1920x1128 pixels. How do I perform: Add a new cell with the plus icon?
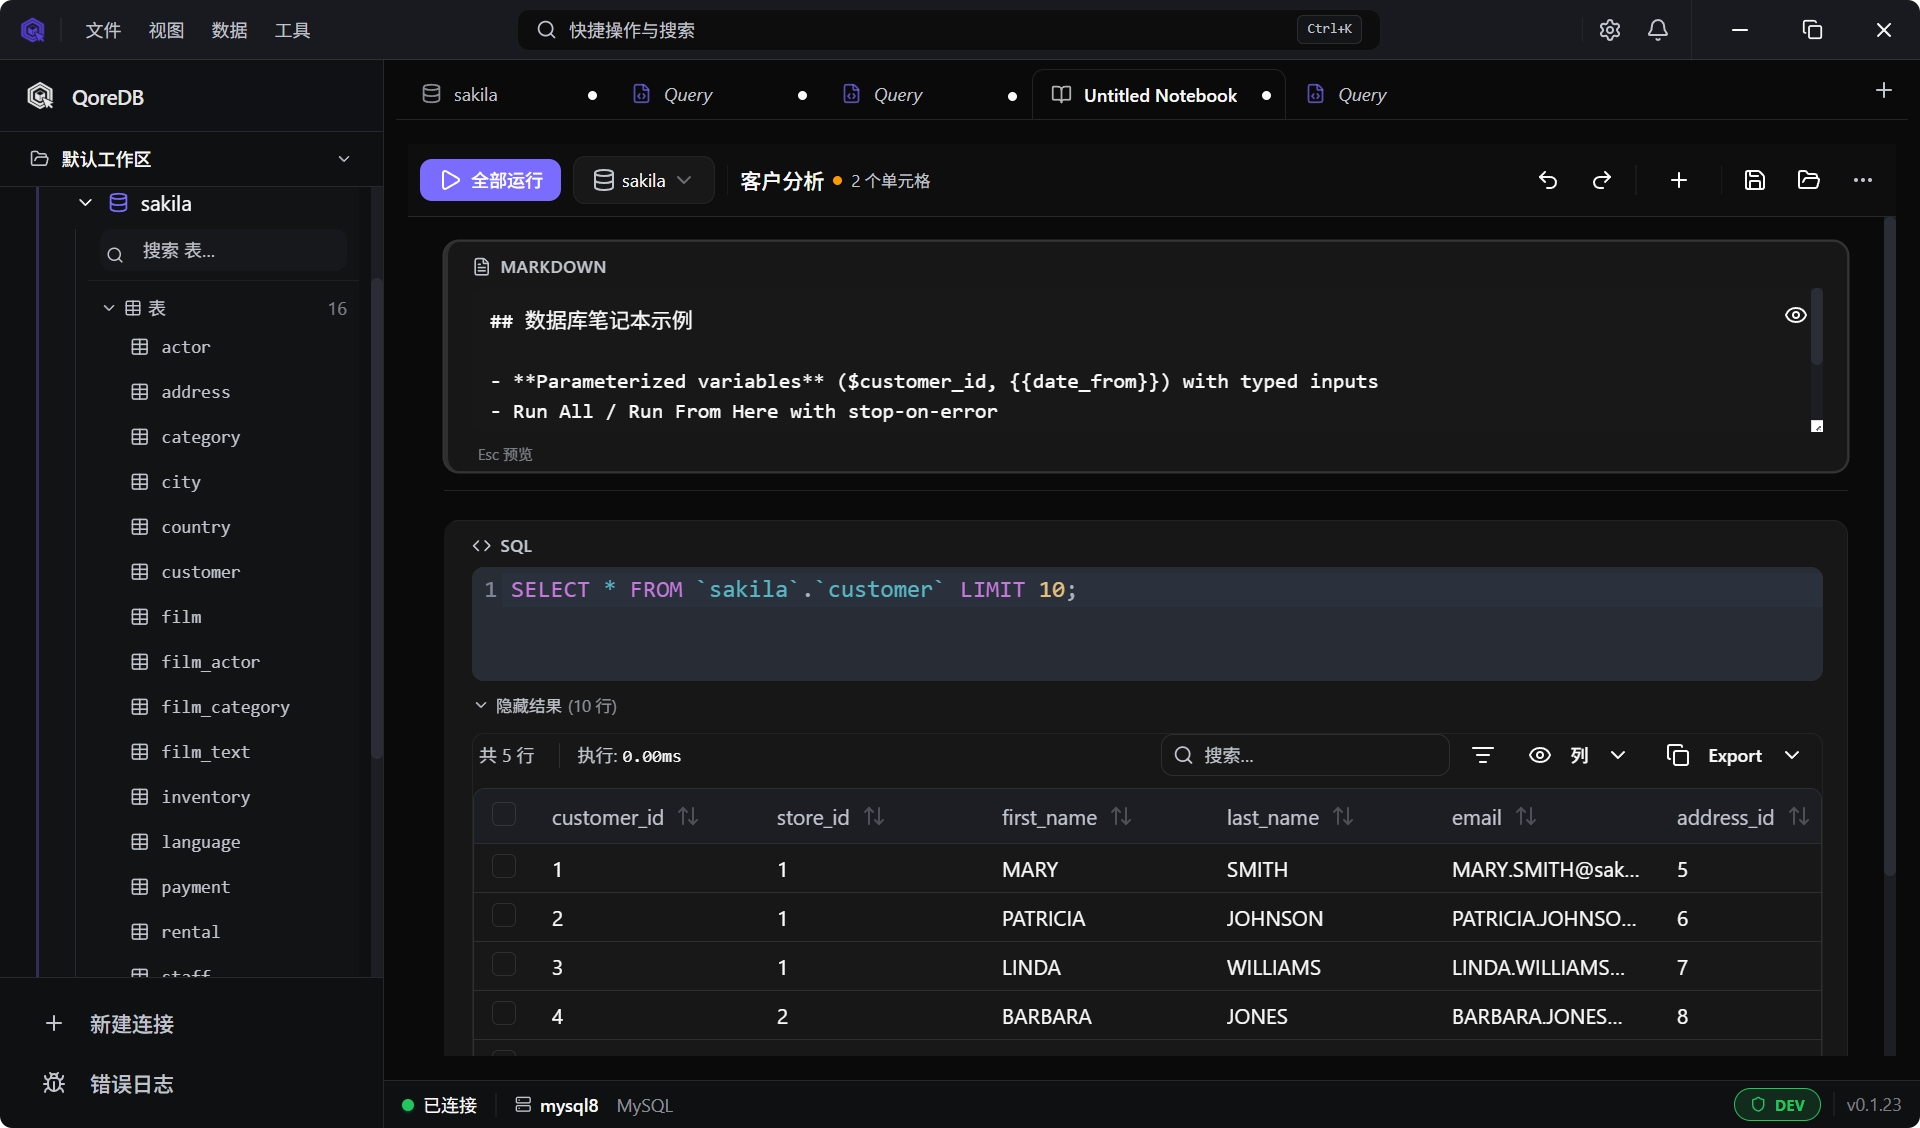coord(1679,180)
